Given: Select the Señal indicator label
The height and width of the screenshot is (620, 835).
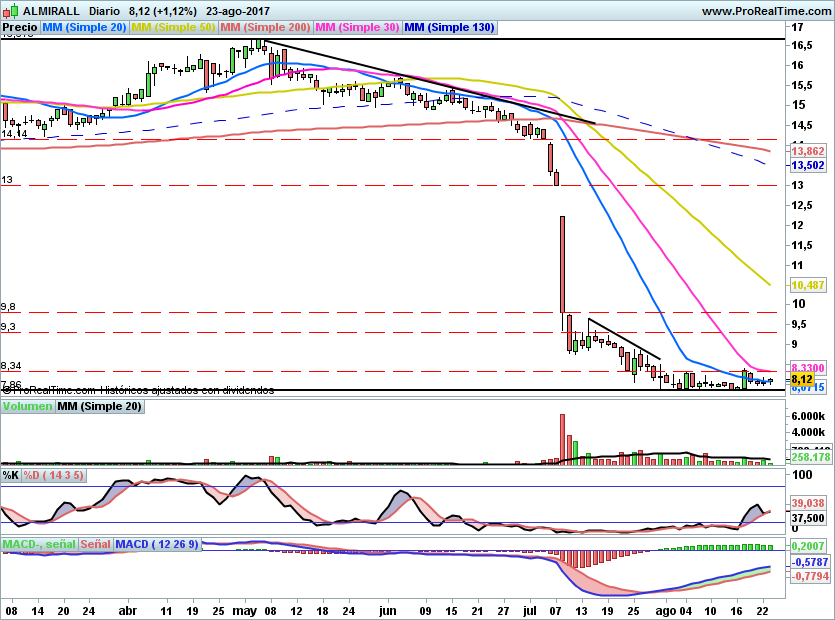Looking at the screenshot, I should 95,544.
